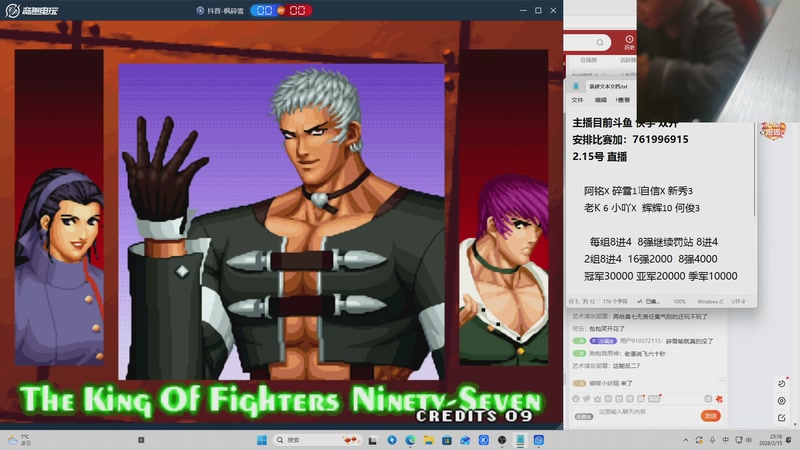Image resolution: width=800 pixels, height=450 pixels.
Task: Click the megaphone icon in chat toolbar
Action: [x=587, y=399]
